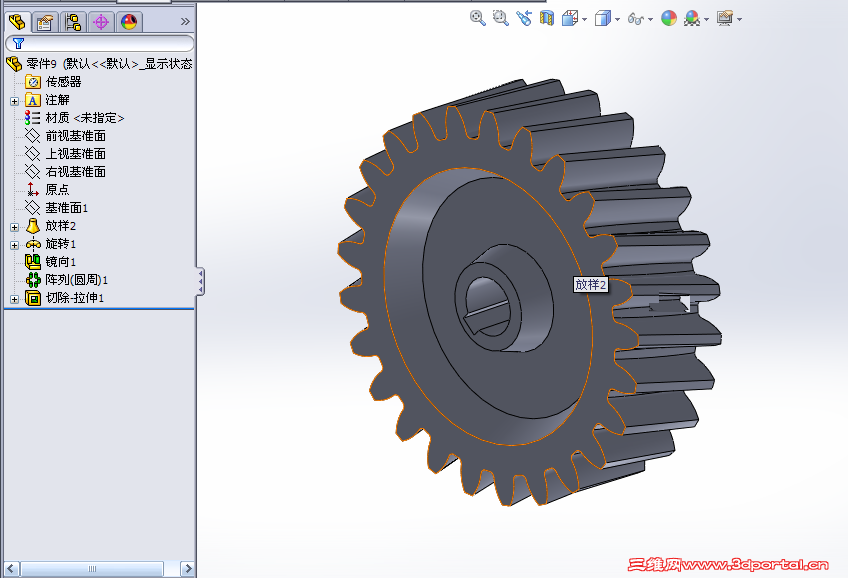Select the 放样2 loft feature

tap(61, 225)
